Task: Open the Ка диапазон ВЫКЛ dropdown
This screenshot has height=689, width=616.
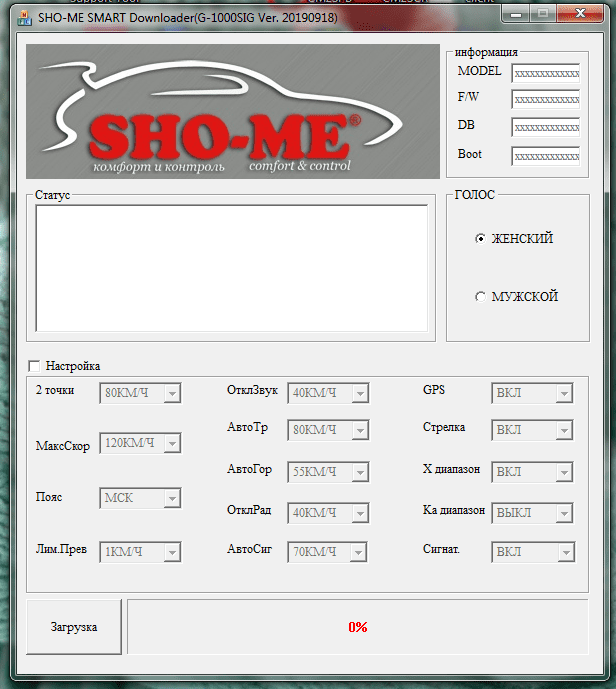Action: 533,513
